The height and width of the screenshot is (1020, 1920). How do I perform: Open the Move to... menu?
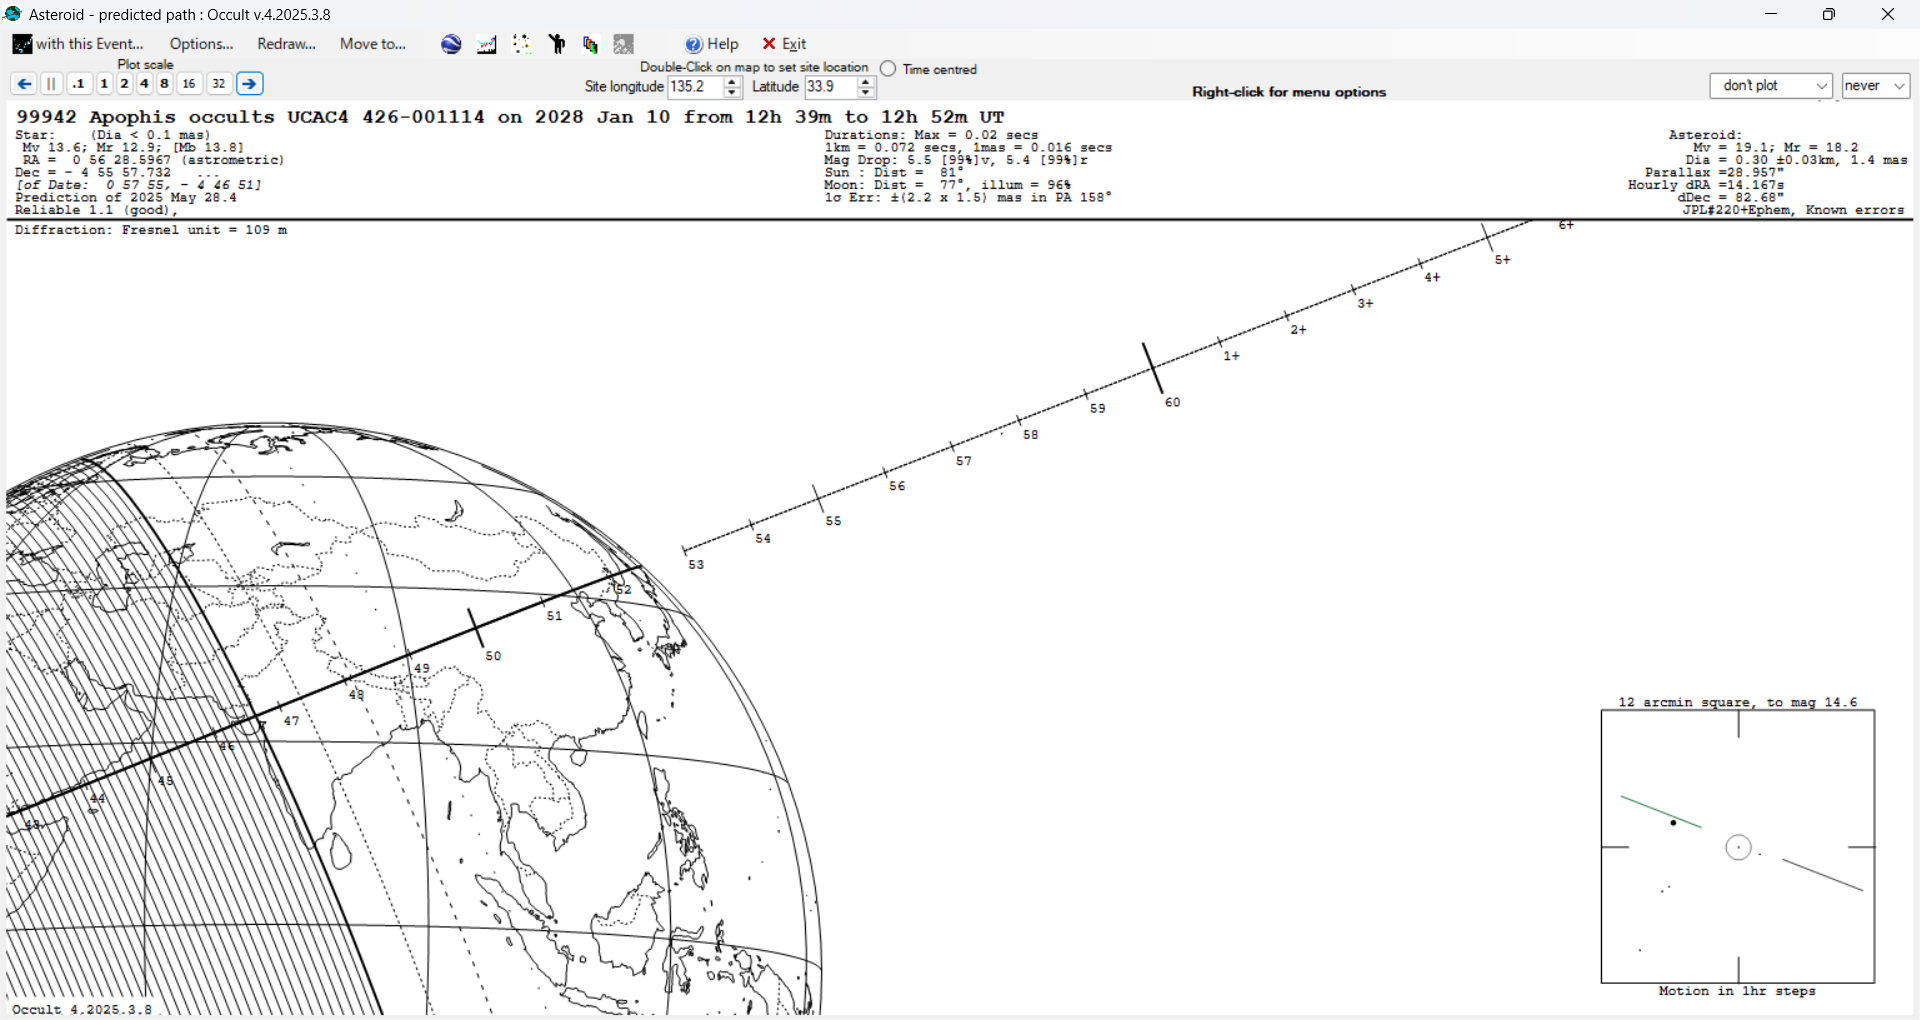(x=373, y=44)
